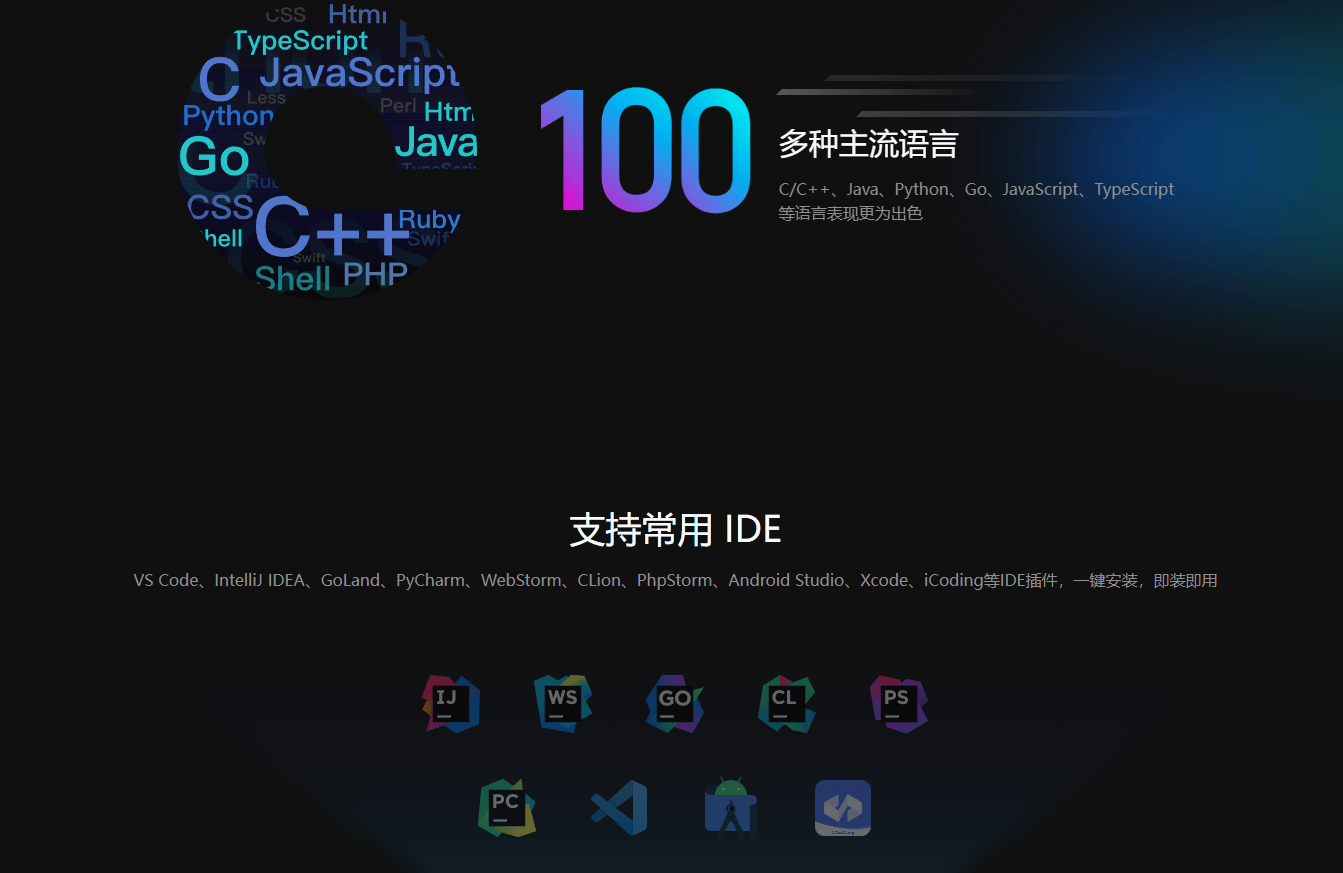Select the PyCharm PC icon
1343x873 pixels.
point(507,807)
